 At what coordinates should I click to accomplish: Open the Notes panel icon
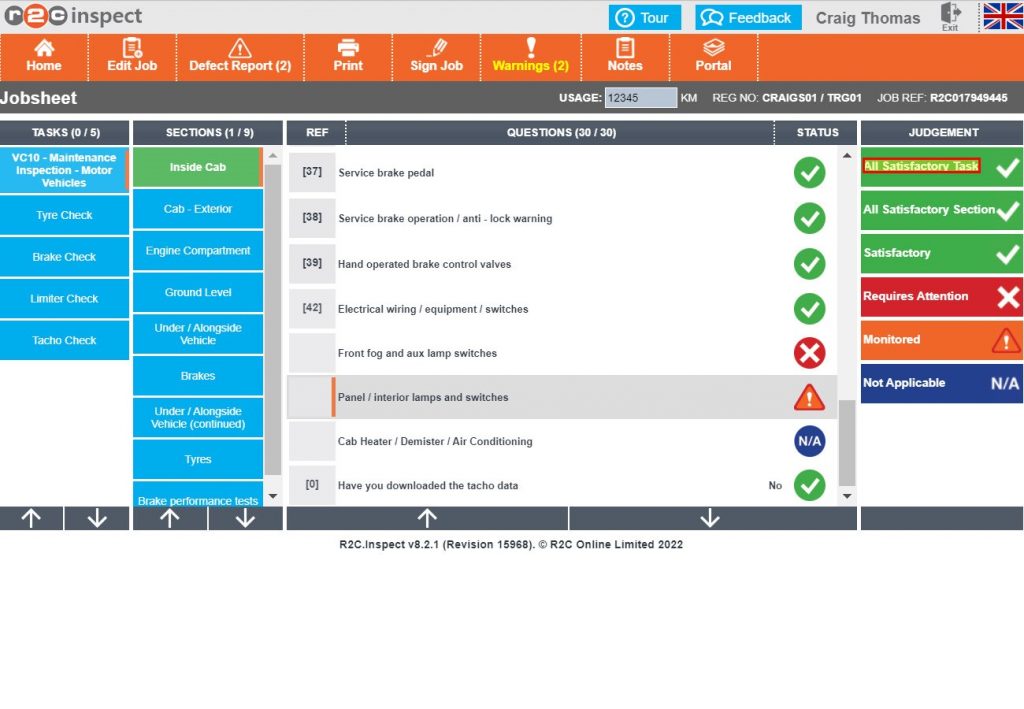625,58
